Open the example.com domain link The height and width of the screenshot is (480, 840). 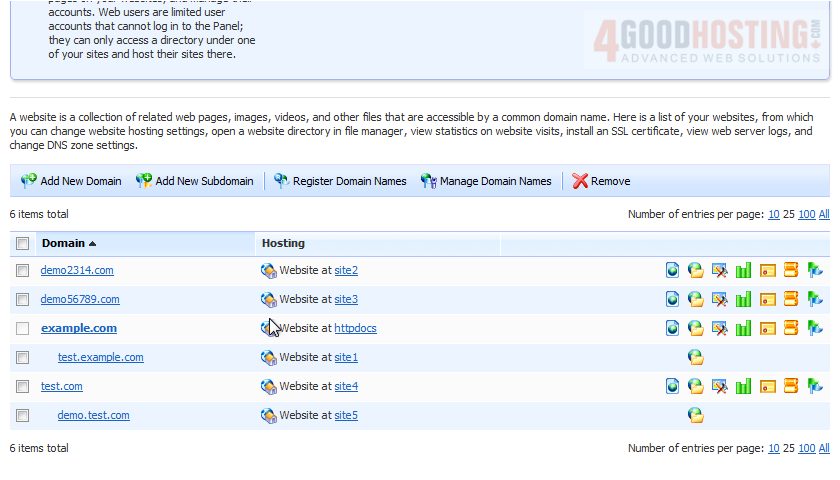point(79,328)
